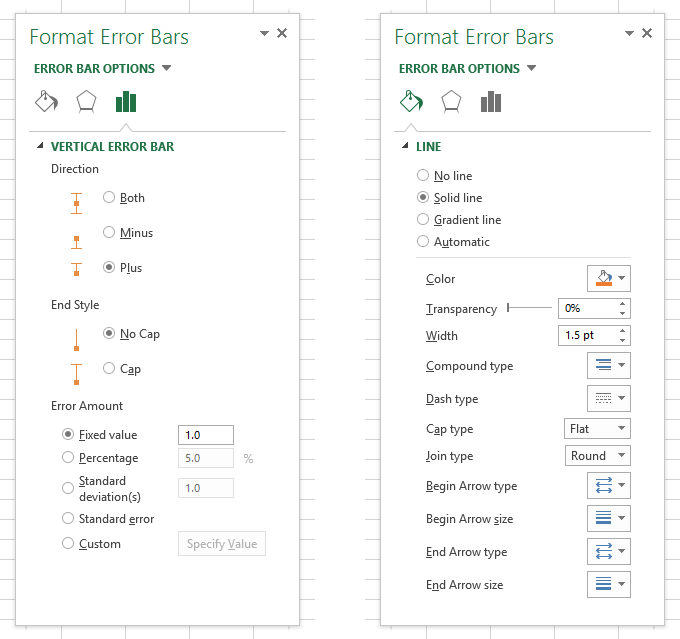Select Standard deviation(s) option
This screenshot has width=680, height=639.
point(68,488)
